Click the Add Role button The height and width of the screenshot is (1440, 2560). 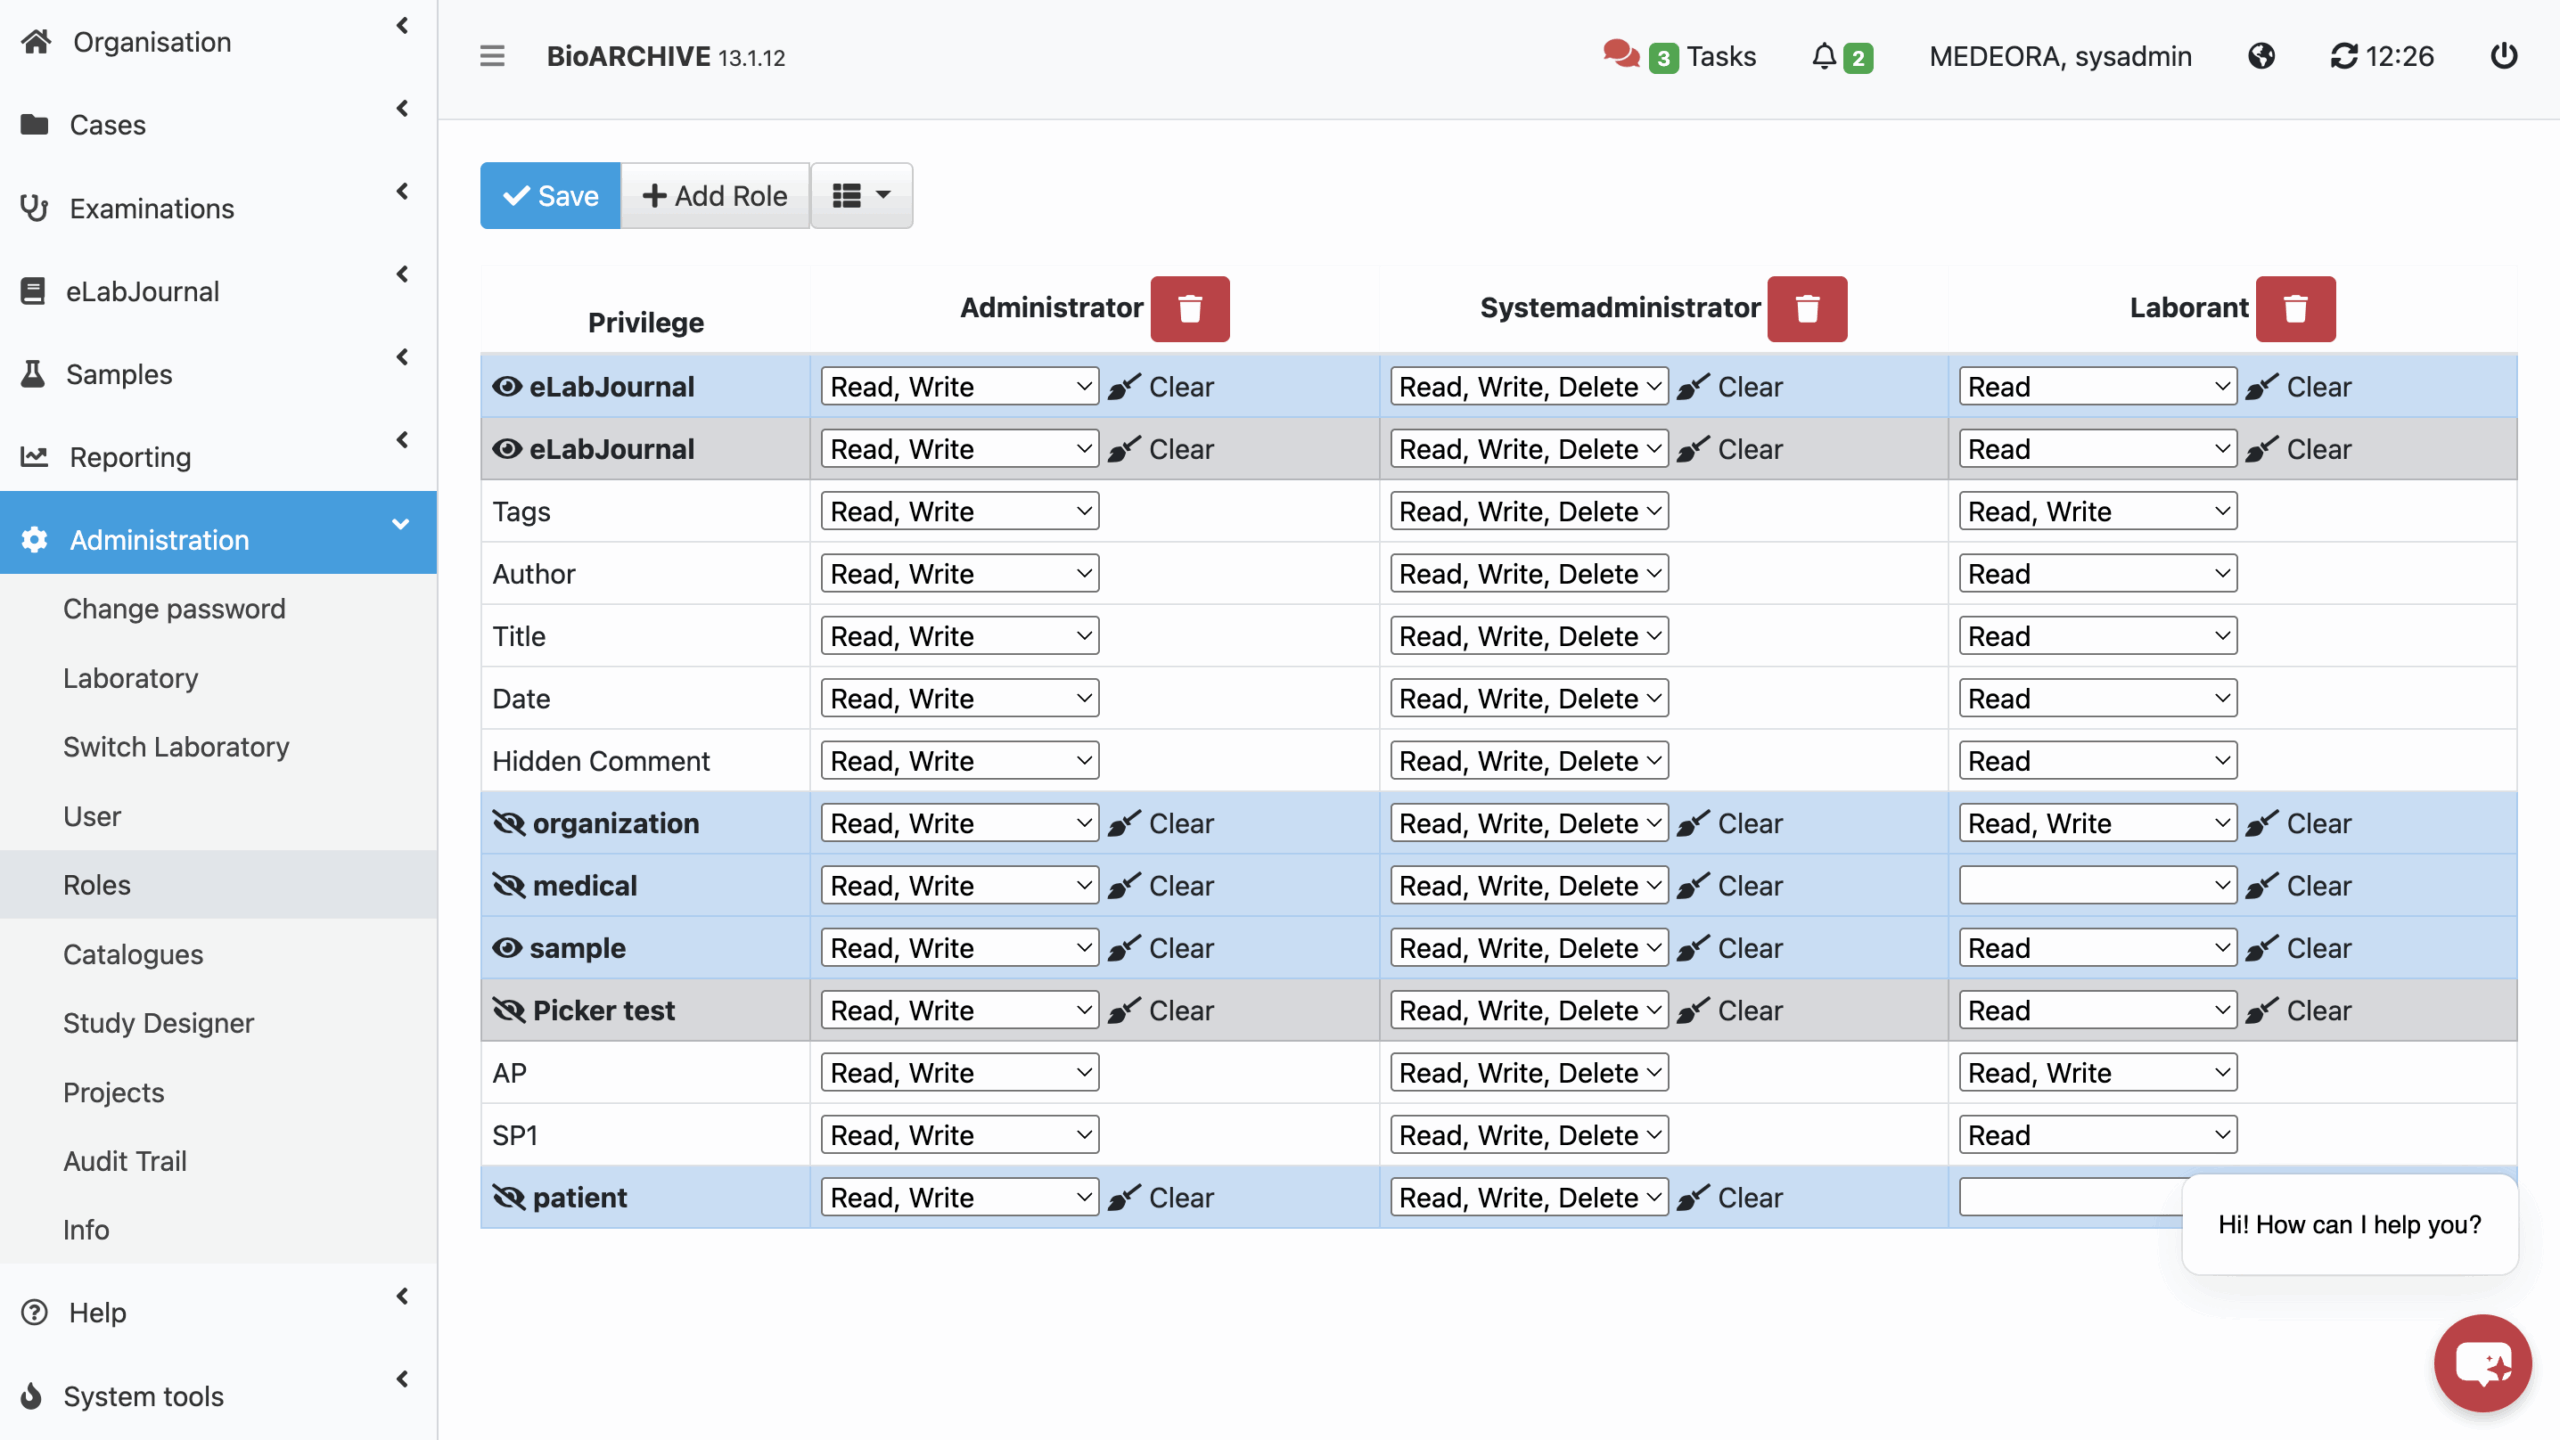coord(714,196)
